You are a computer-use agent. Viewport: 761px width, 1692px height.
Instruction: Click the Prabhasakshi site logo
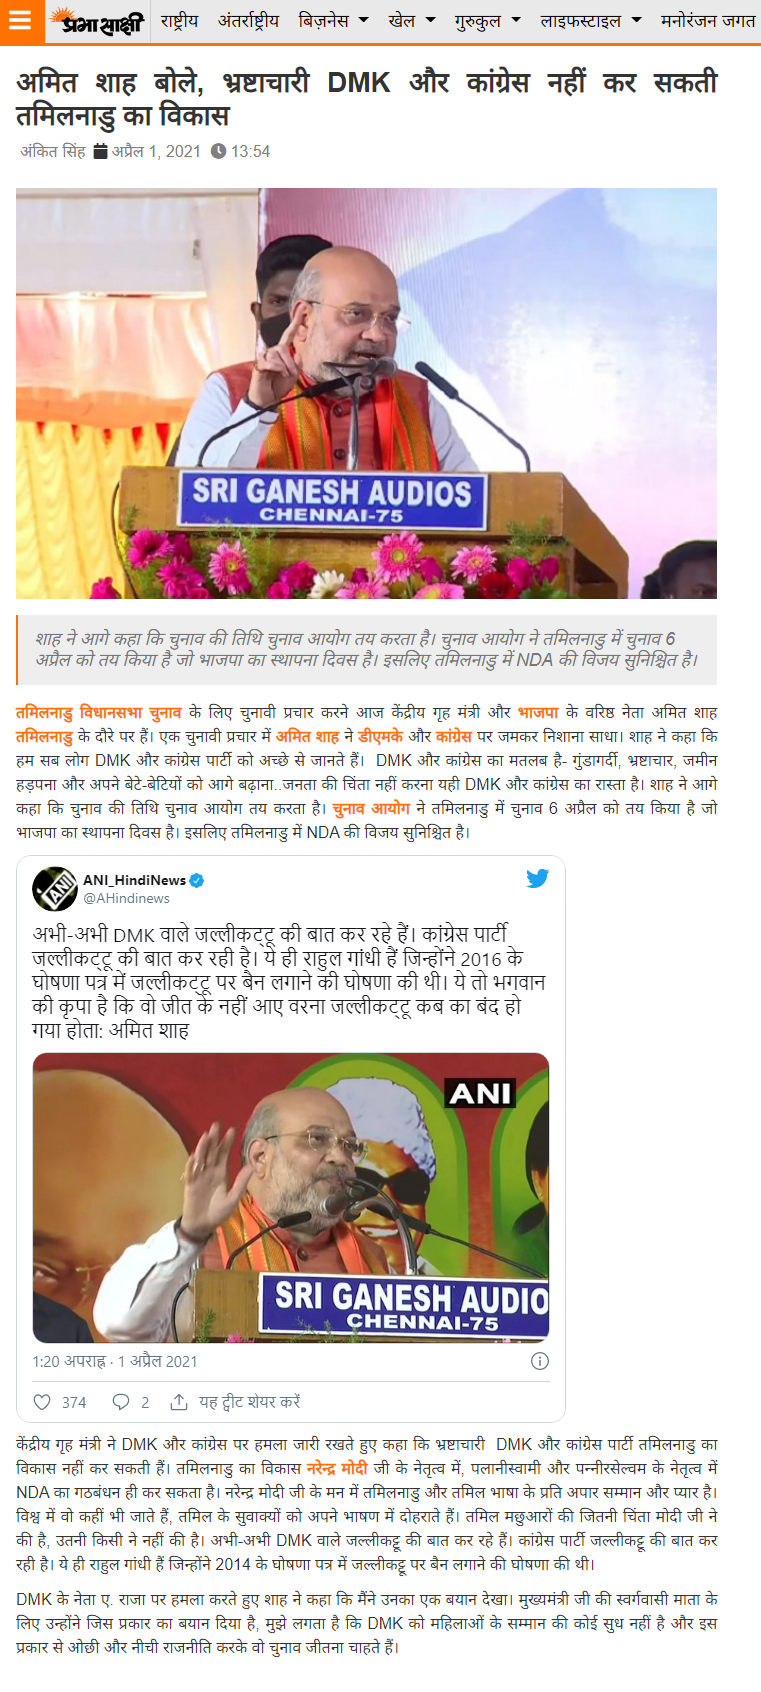[97, 21]
